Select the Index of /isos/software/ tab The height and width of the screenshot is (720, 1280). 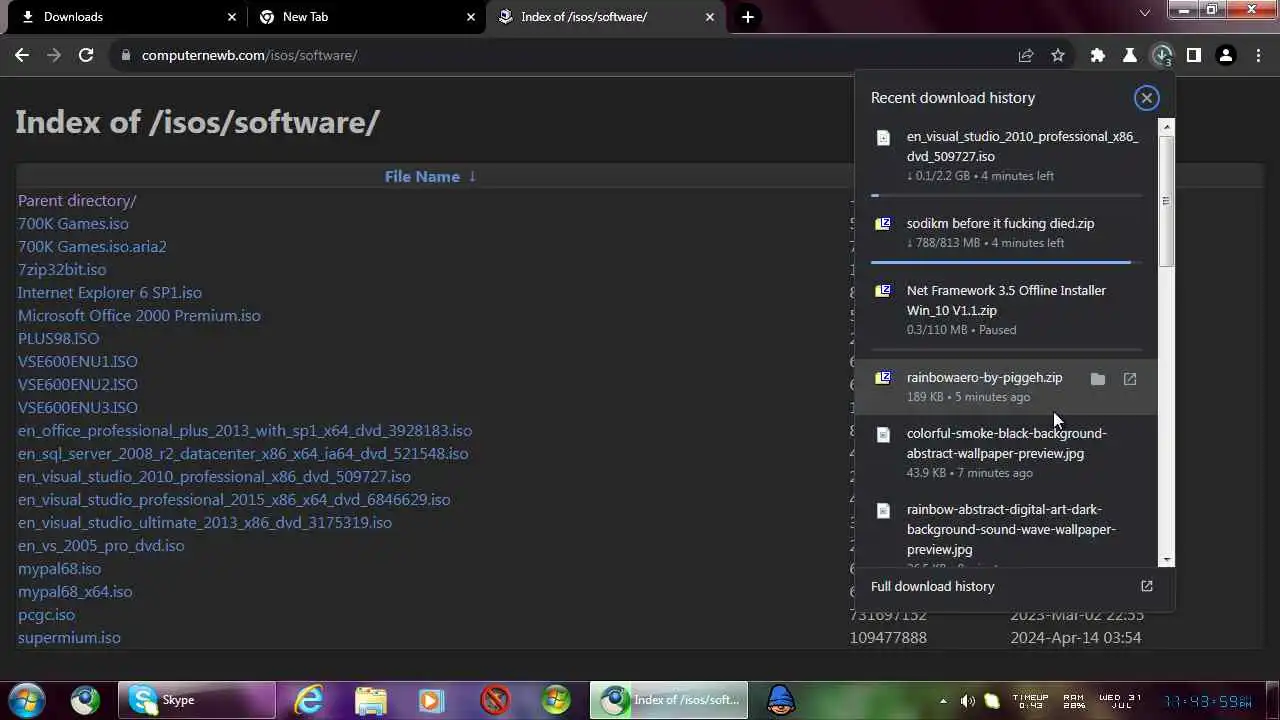coord(606,17)
